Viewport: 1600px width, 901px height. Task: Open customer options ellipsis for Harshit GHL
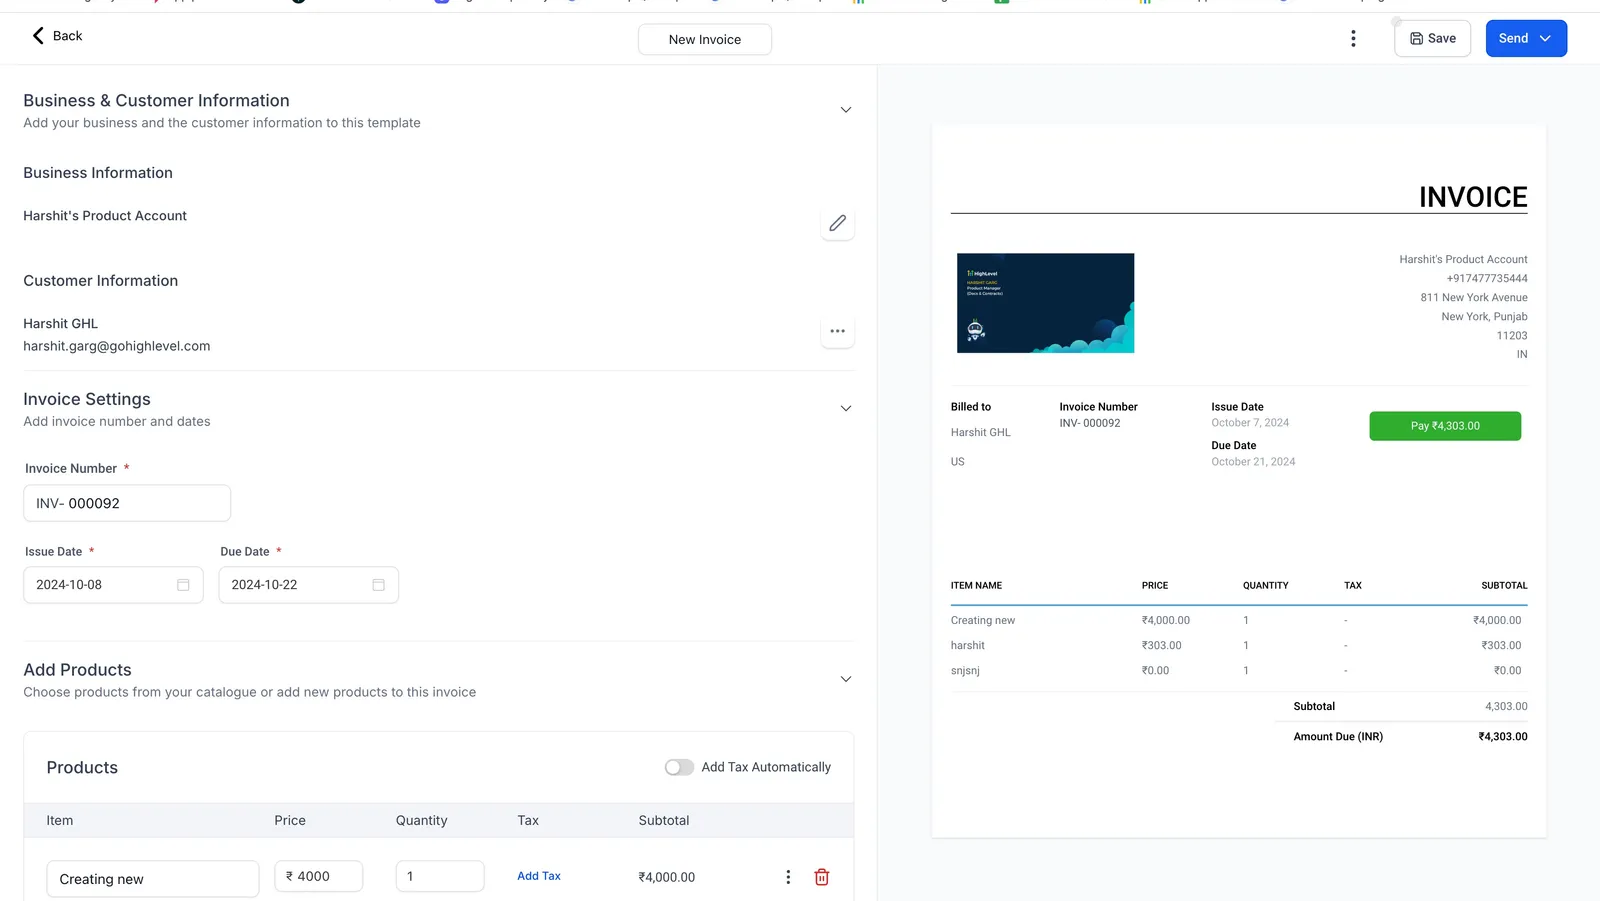(x=837, y=331)
